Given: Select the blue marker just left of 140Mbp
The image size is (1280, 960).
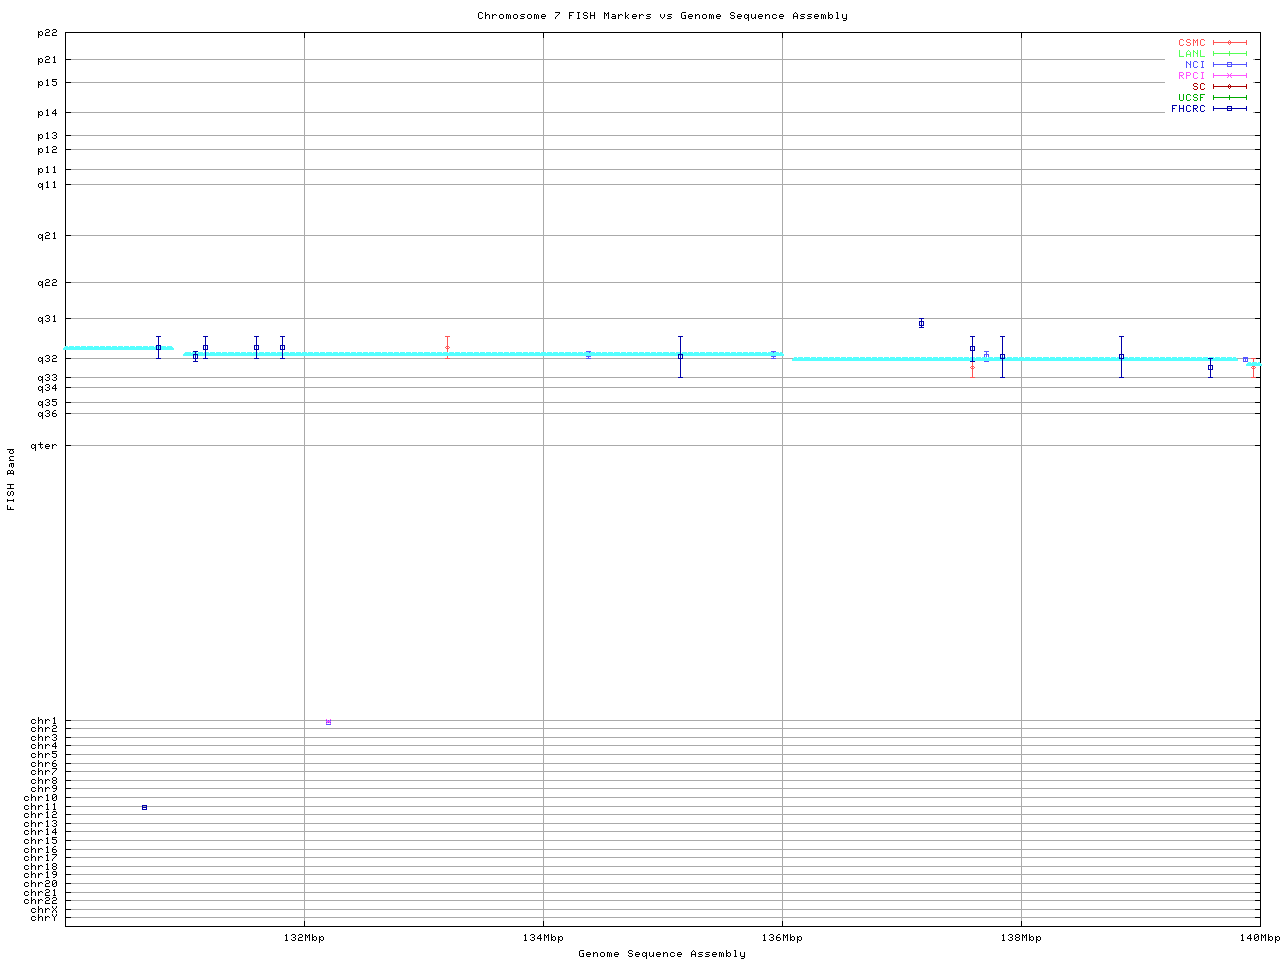Looking at the screenshot, I should (x=1210, y=367).
